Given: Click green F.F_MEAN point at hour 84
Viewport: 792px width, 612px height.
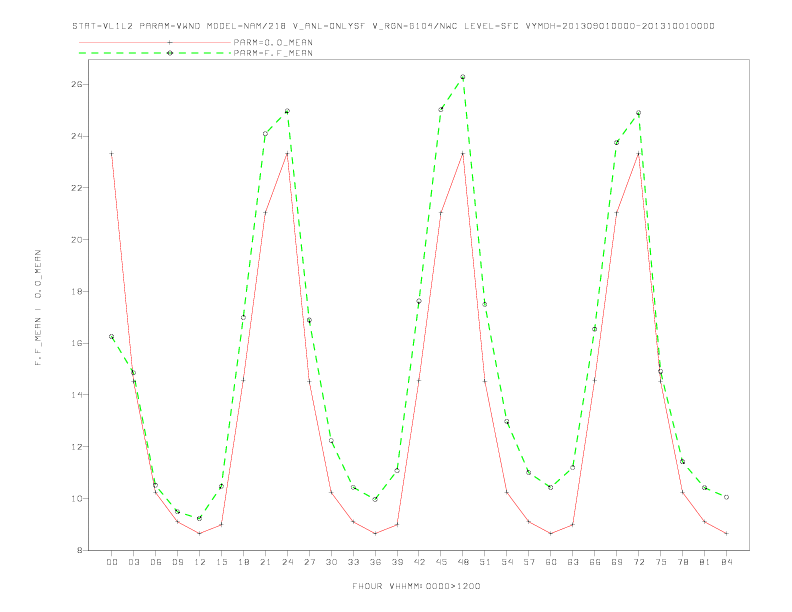Looking at the screenshot, I should click(x=726, y=497).
